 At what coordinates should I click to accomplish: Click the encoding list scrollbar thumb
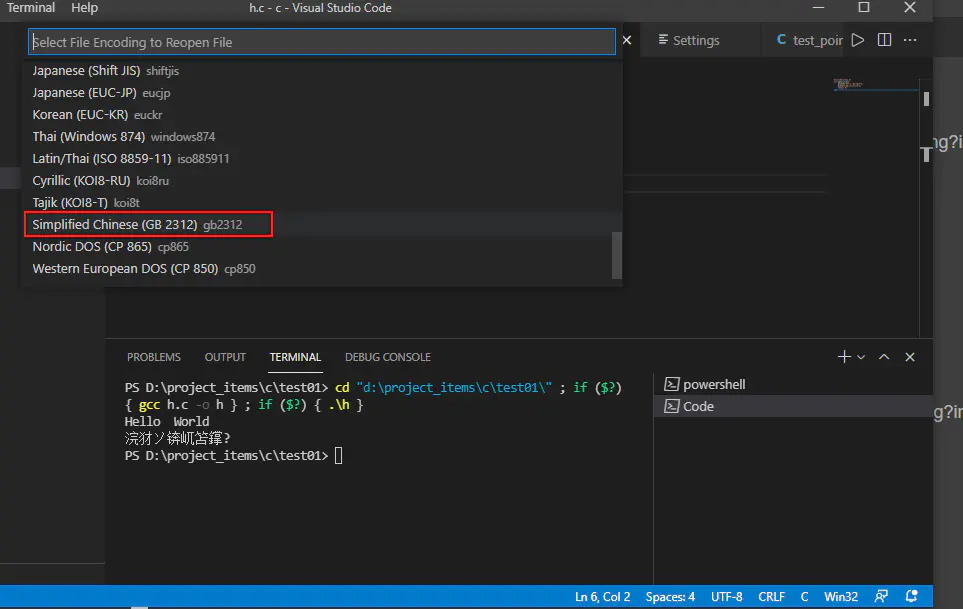click(617, 256)
